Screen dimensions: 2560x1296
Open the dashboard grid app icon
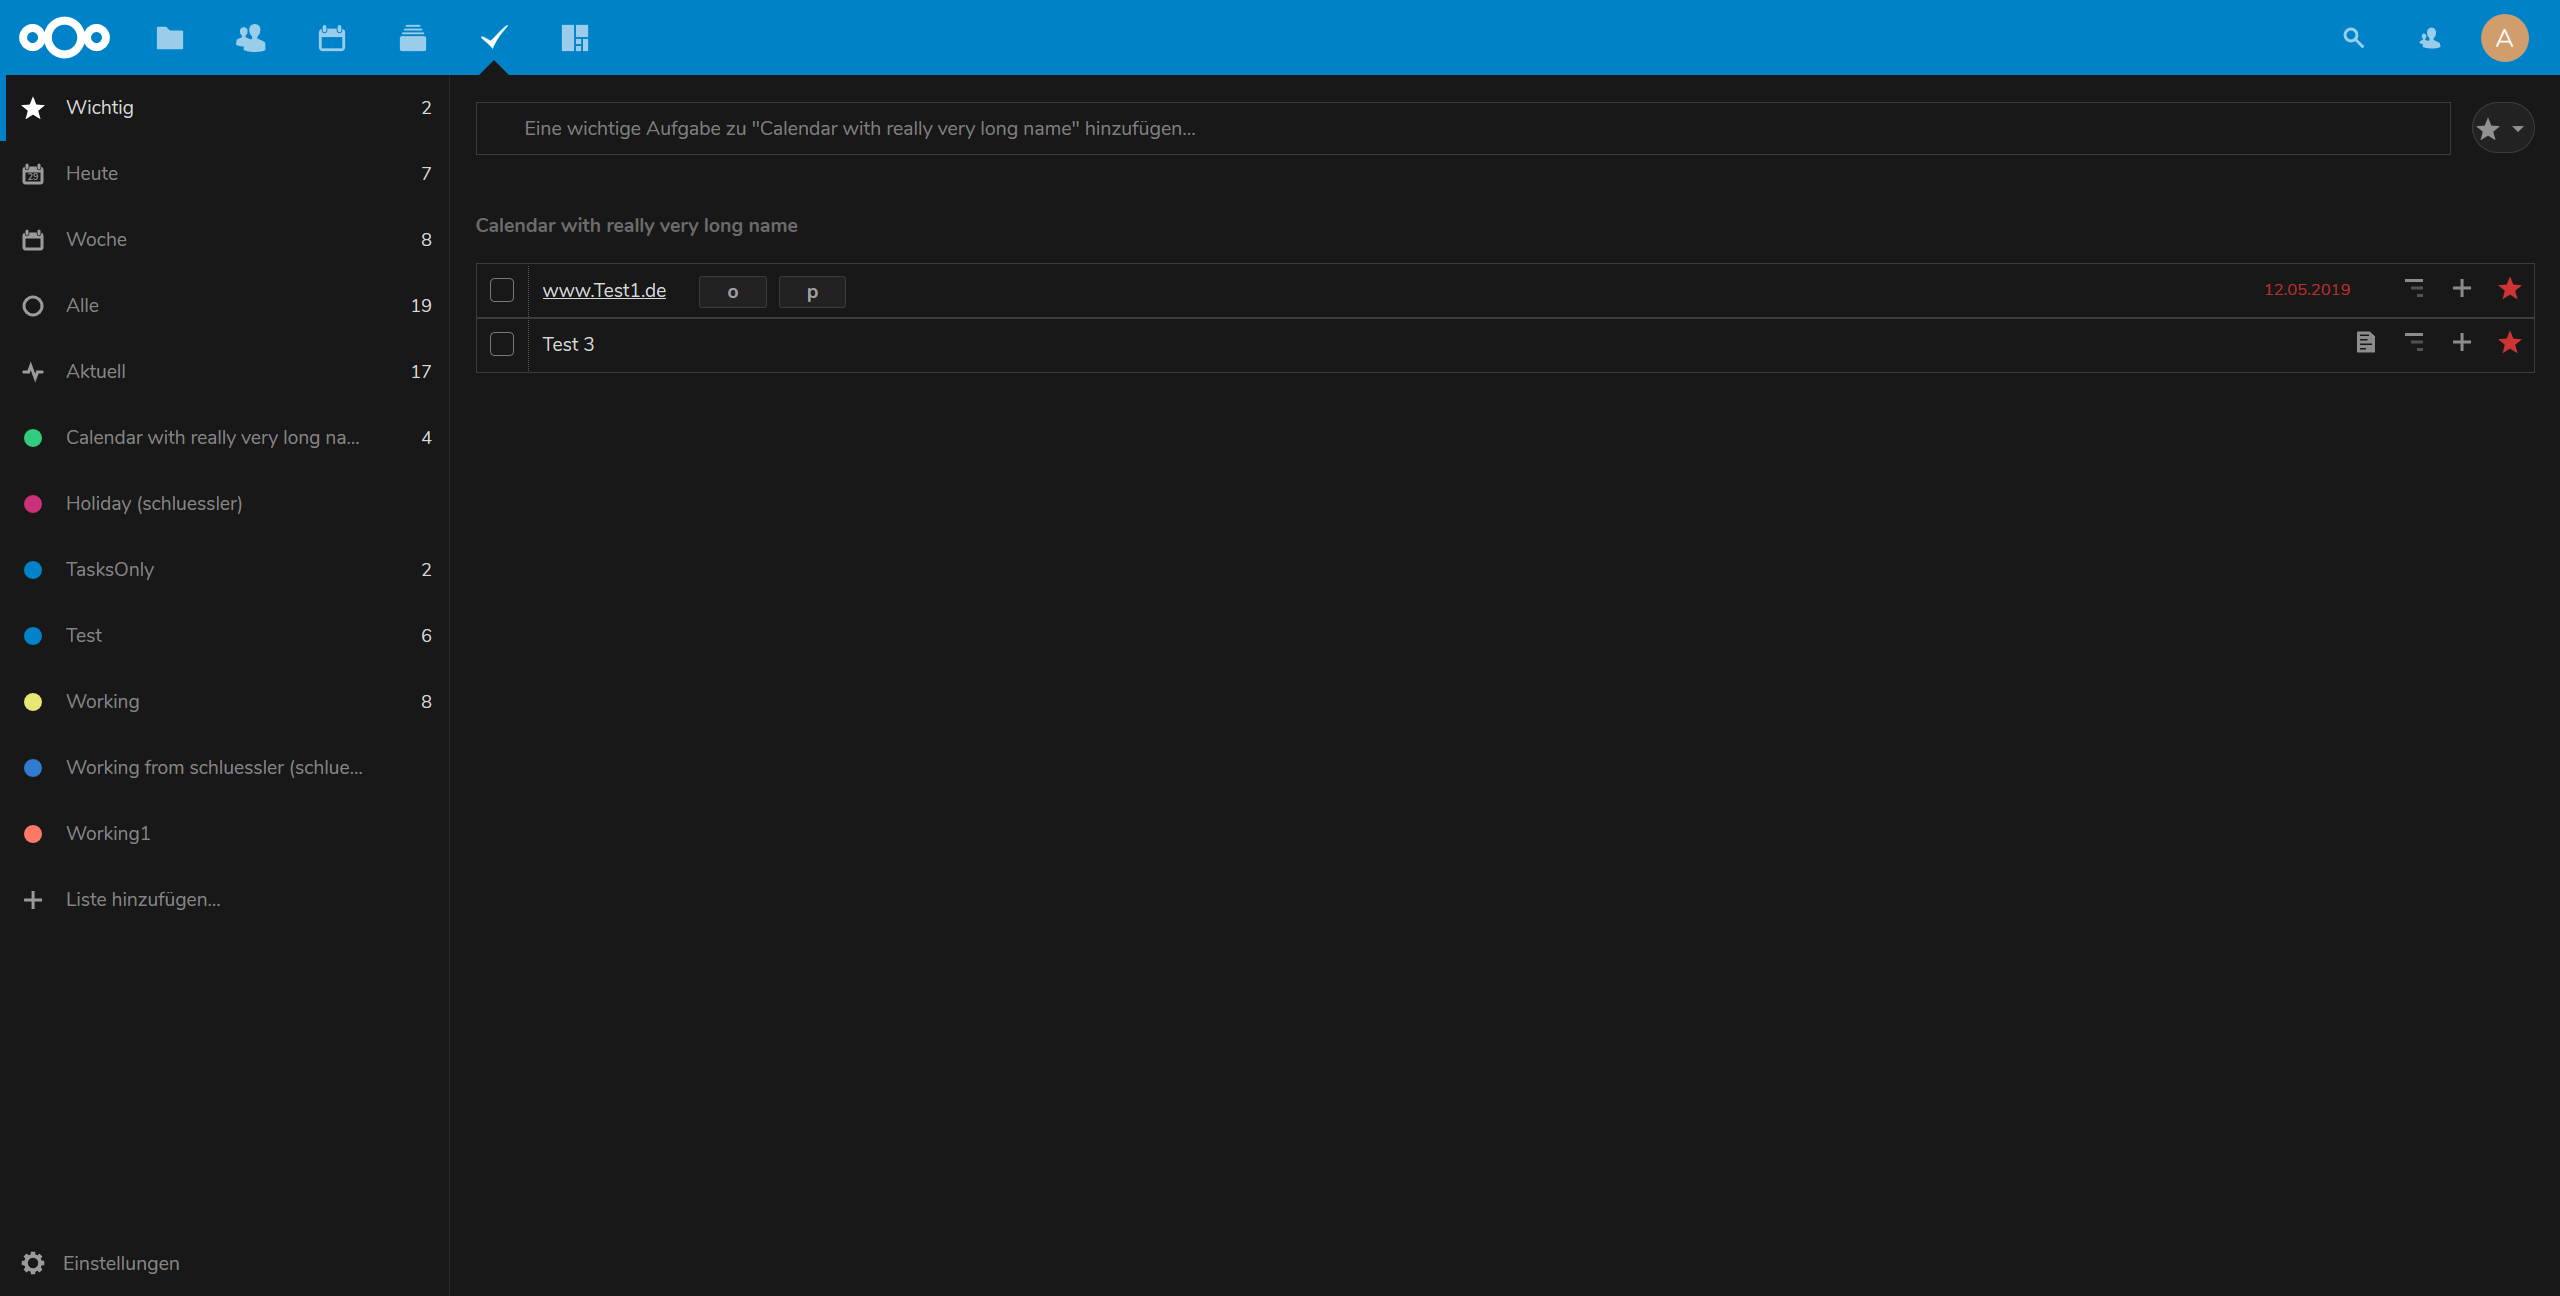(575, 38)
